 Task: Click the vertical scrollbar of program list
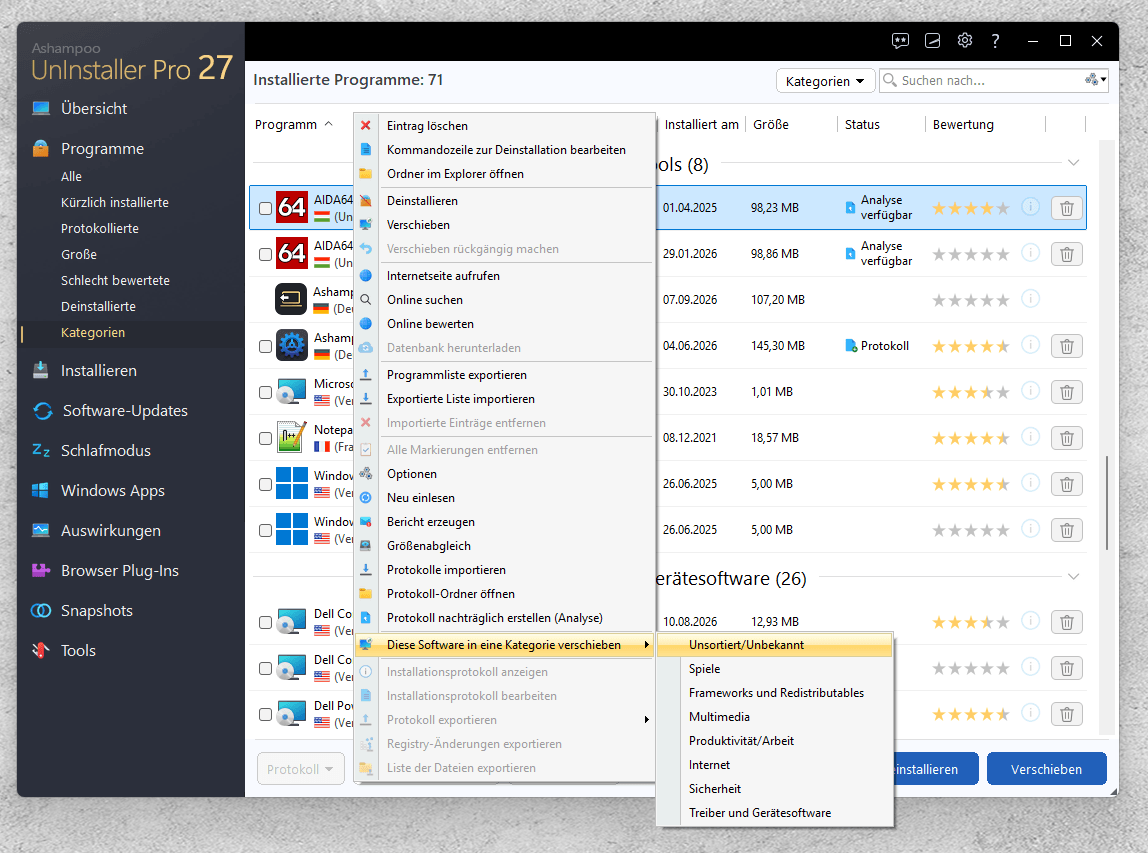(1107, 502)
